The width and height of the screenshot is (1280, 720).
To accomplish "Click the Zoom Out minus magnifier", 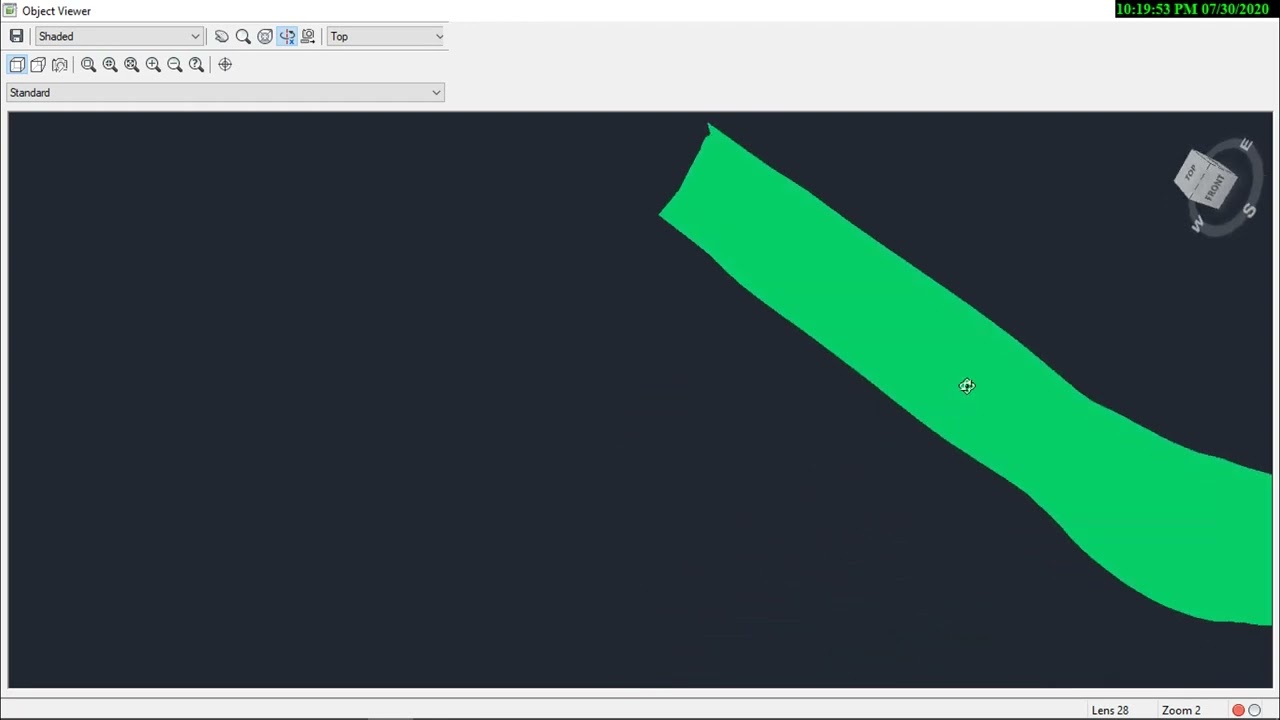I will coord(175,64).
